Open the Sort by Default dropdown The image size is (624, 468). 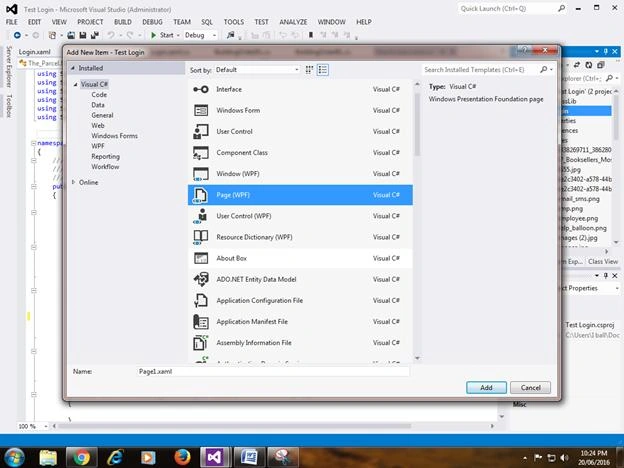click(257, 70)
